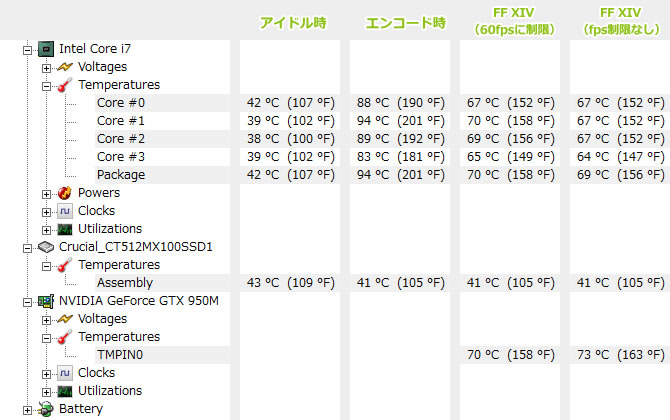Screen dimensions: 670x420
Task: Click the thermometer icon beside Intel Core i7 Temperatures
Action: [65, 85]
